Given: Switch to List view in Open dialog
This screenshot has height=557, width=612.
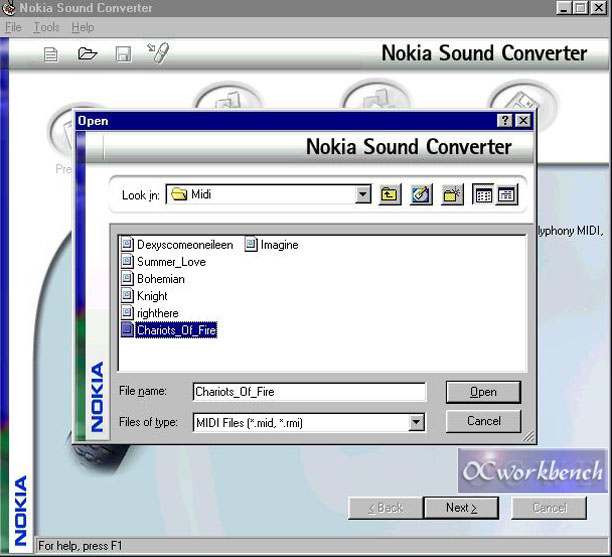Looking at the screenshot, I should tap(484, 194).
